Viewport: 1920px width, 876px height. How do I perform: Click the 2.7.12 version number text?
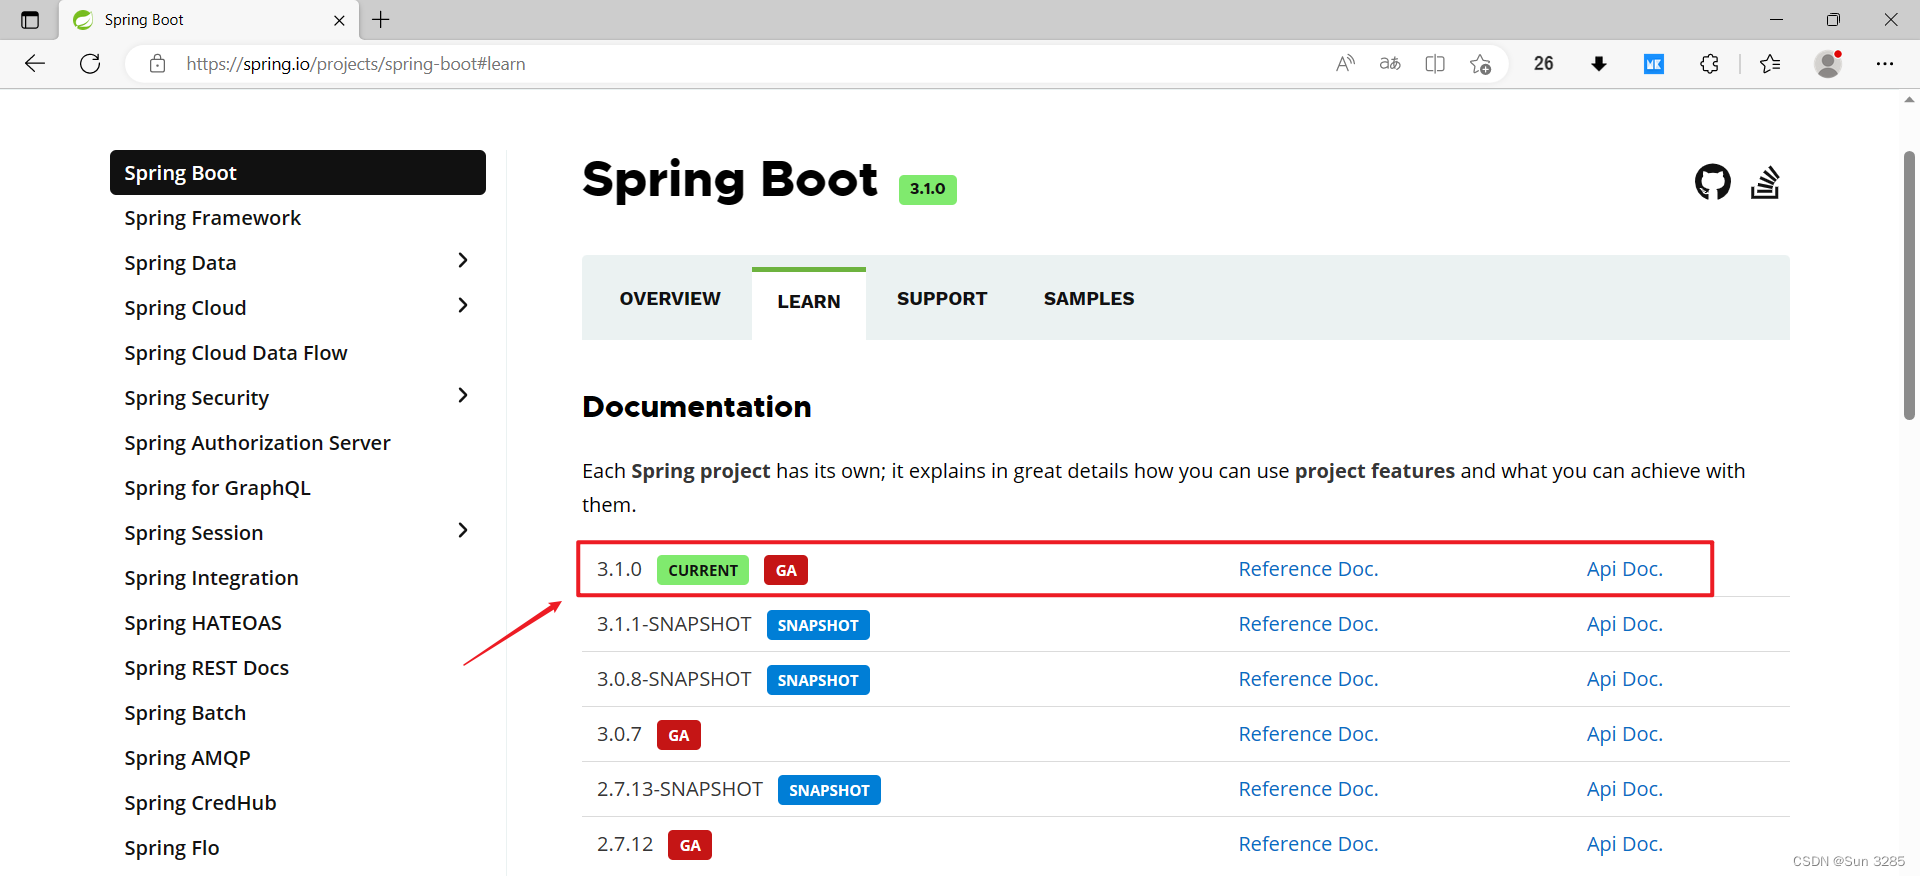625,844
